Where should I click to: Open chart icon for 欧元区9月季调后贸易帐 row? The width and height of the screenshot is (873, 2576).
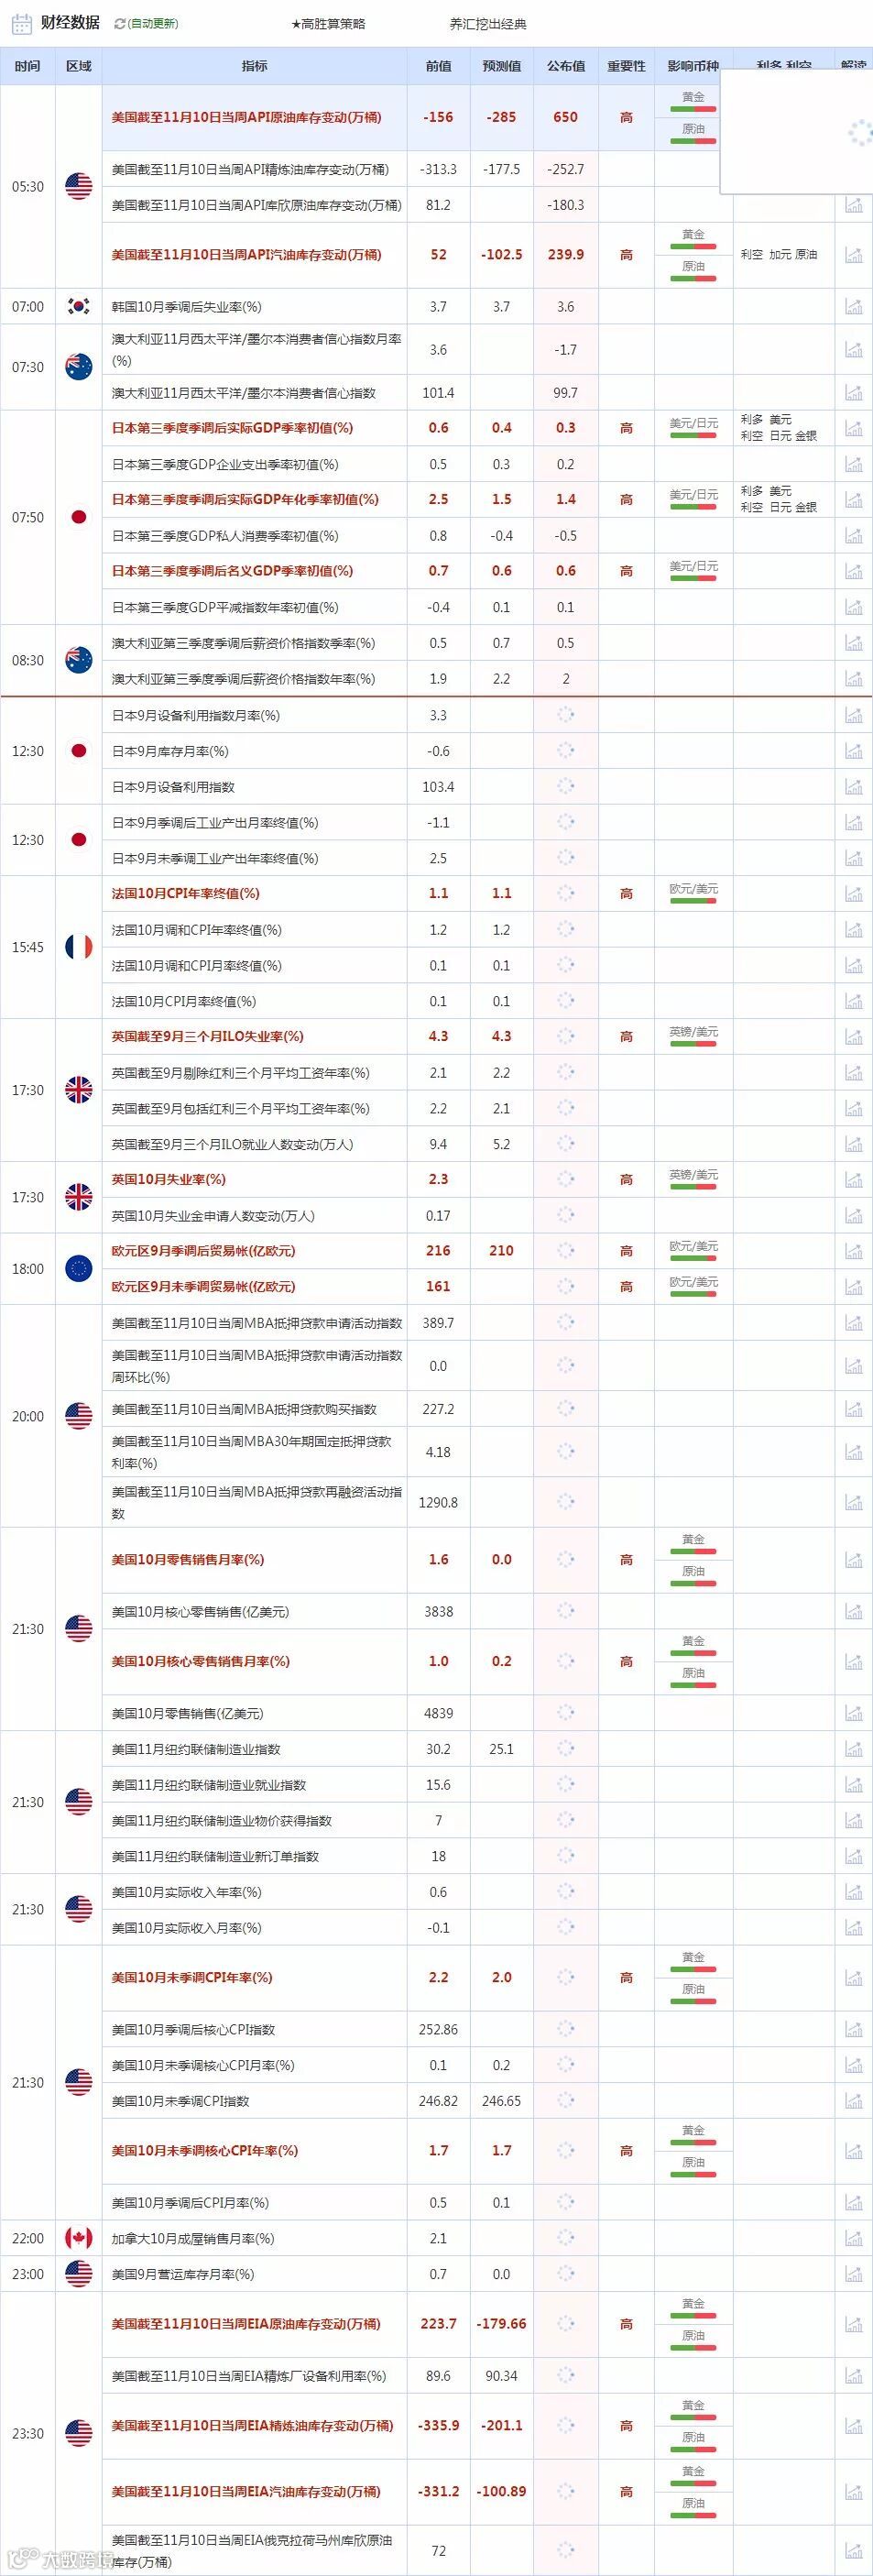(853, 1251)
